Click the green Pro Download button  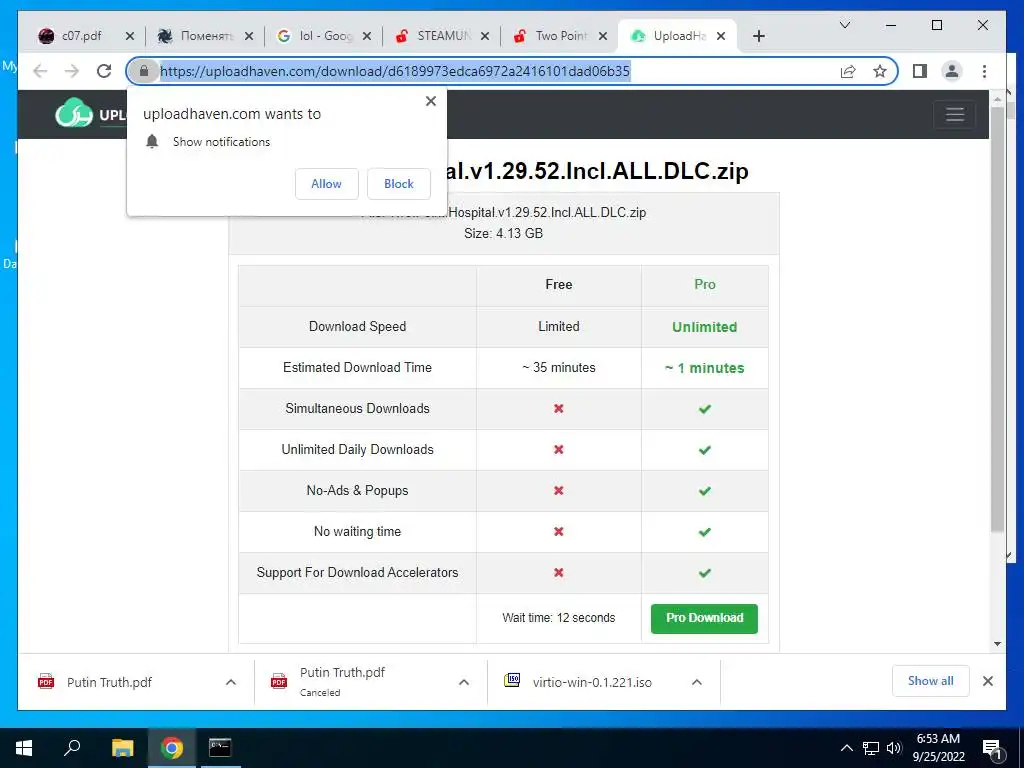(x=704, y=618)
